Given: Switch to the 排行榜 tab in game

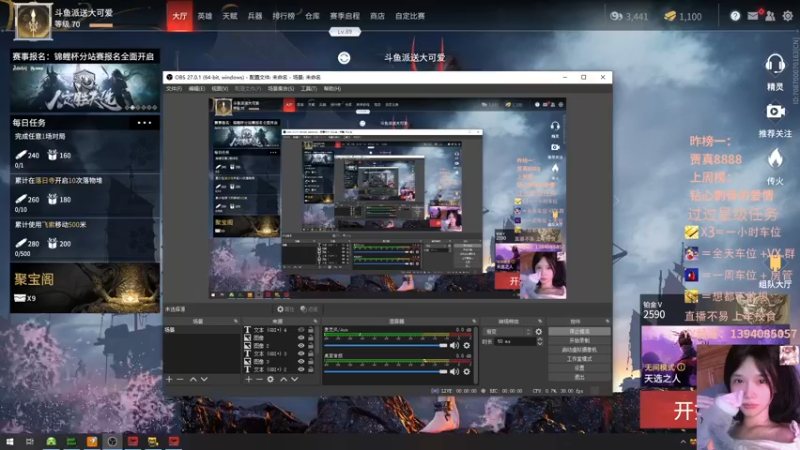Looking at the screenshot, I should 284,16.
